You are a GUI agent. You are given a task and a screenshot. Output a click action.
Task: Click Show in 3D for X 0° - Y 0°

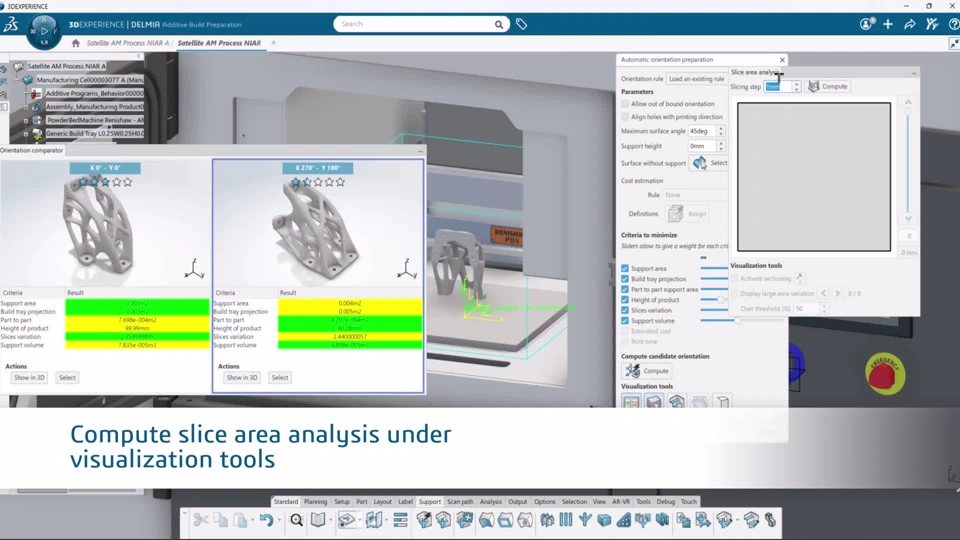(x=29, y=378)
